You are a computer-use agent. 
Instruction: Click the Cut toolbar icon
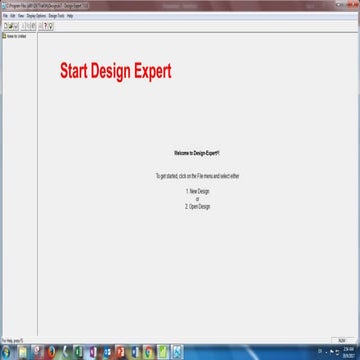(23, 26)
